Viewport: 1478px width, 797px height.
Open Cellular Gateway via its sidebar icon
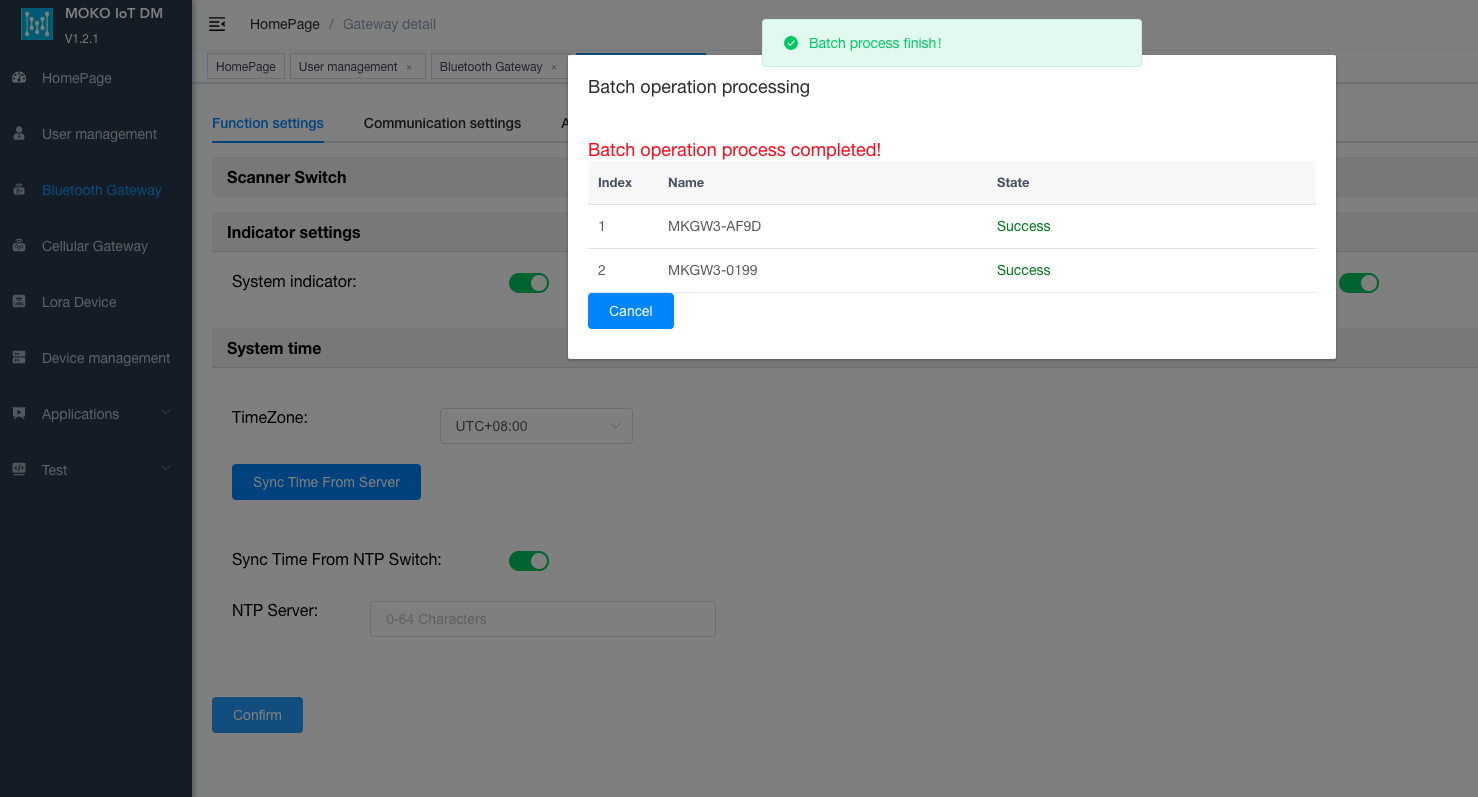[19, 246]
